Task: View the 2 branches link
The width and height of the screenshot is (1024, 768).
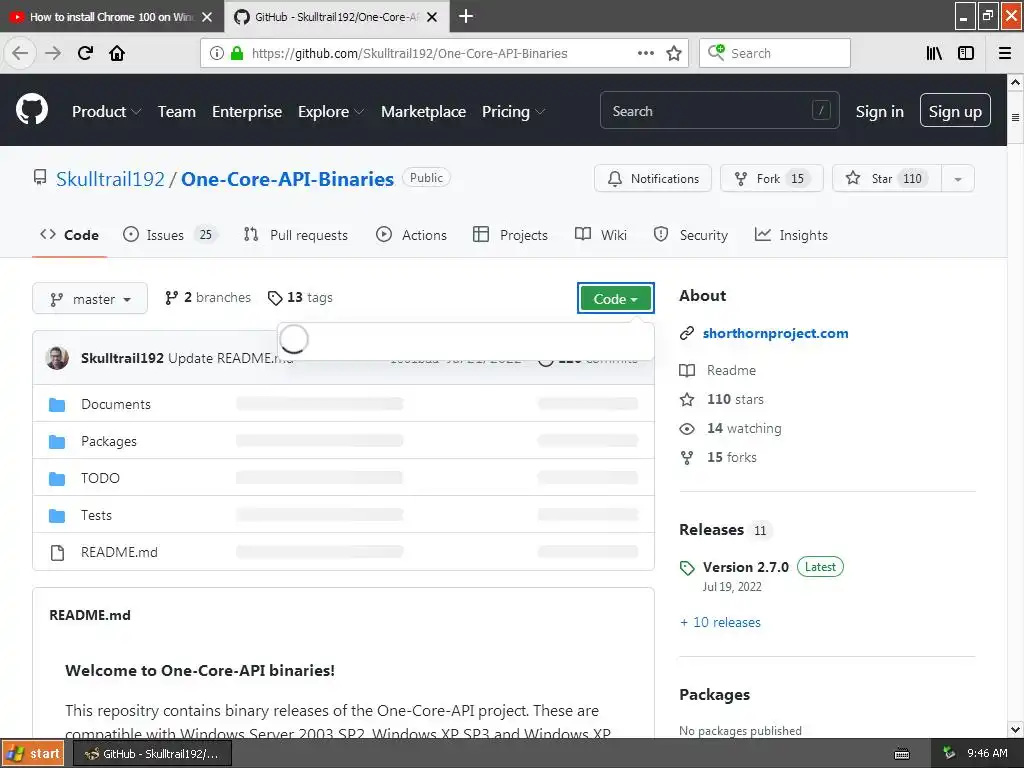Action: 208,298
